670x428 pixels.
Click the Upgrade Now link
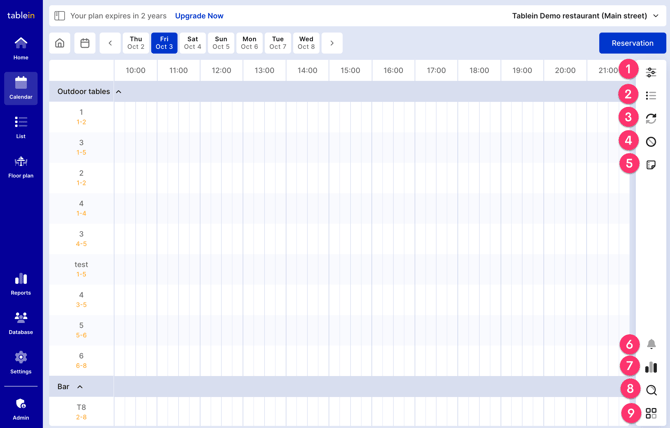point(199,16)
